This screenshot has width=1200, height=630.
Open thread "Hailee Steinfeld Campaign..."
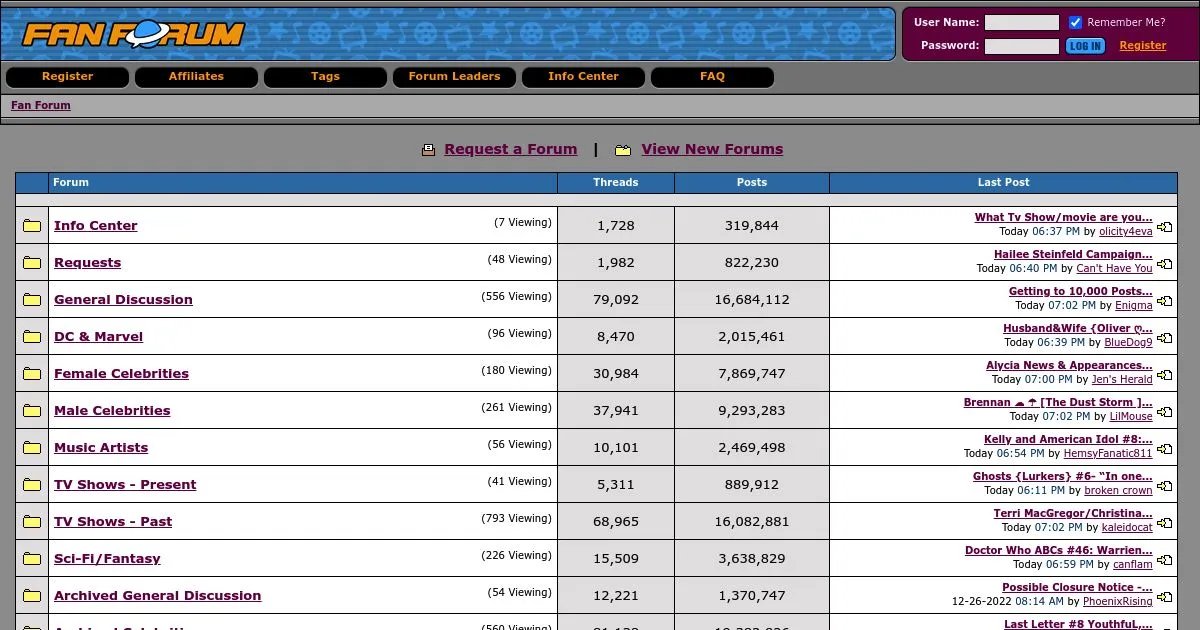(x=1073, y=255)
